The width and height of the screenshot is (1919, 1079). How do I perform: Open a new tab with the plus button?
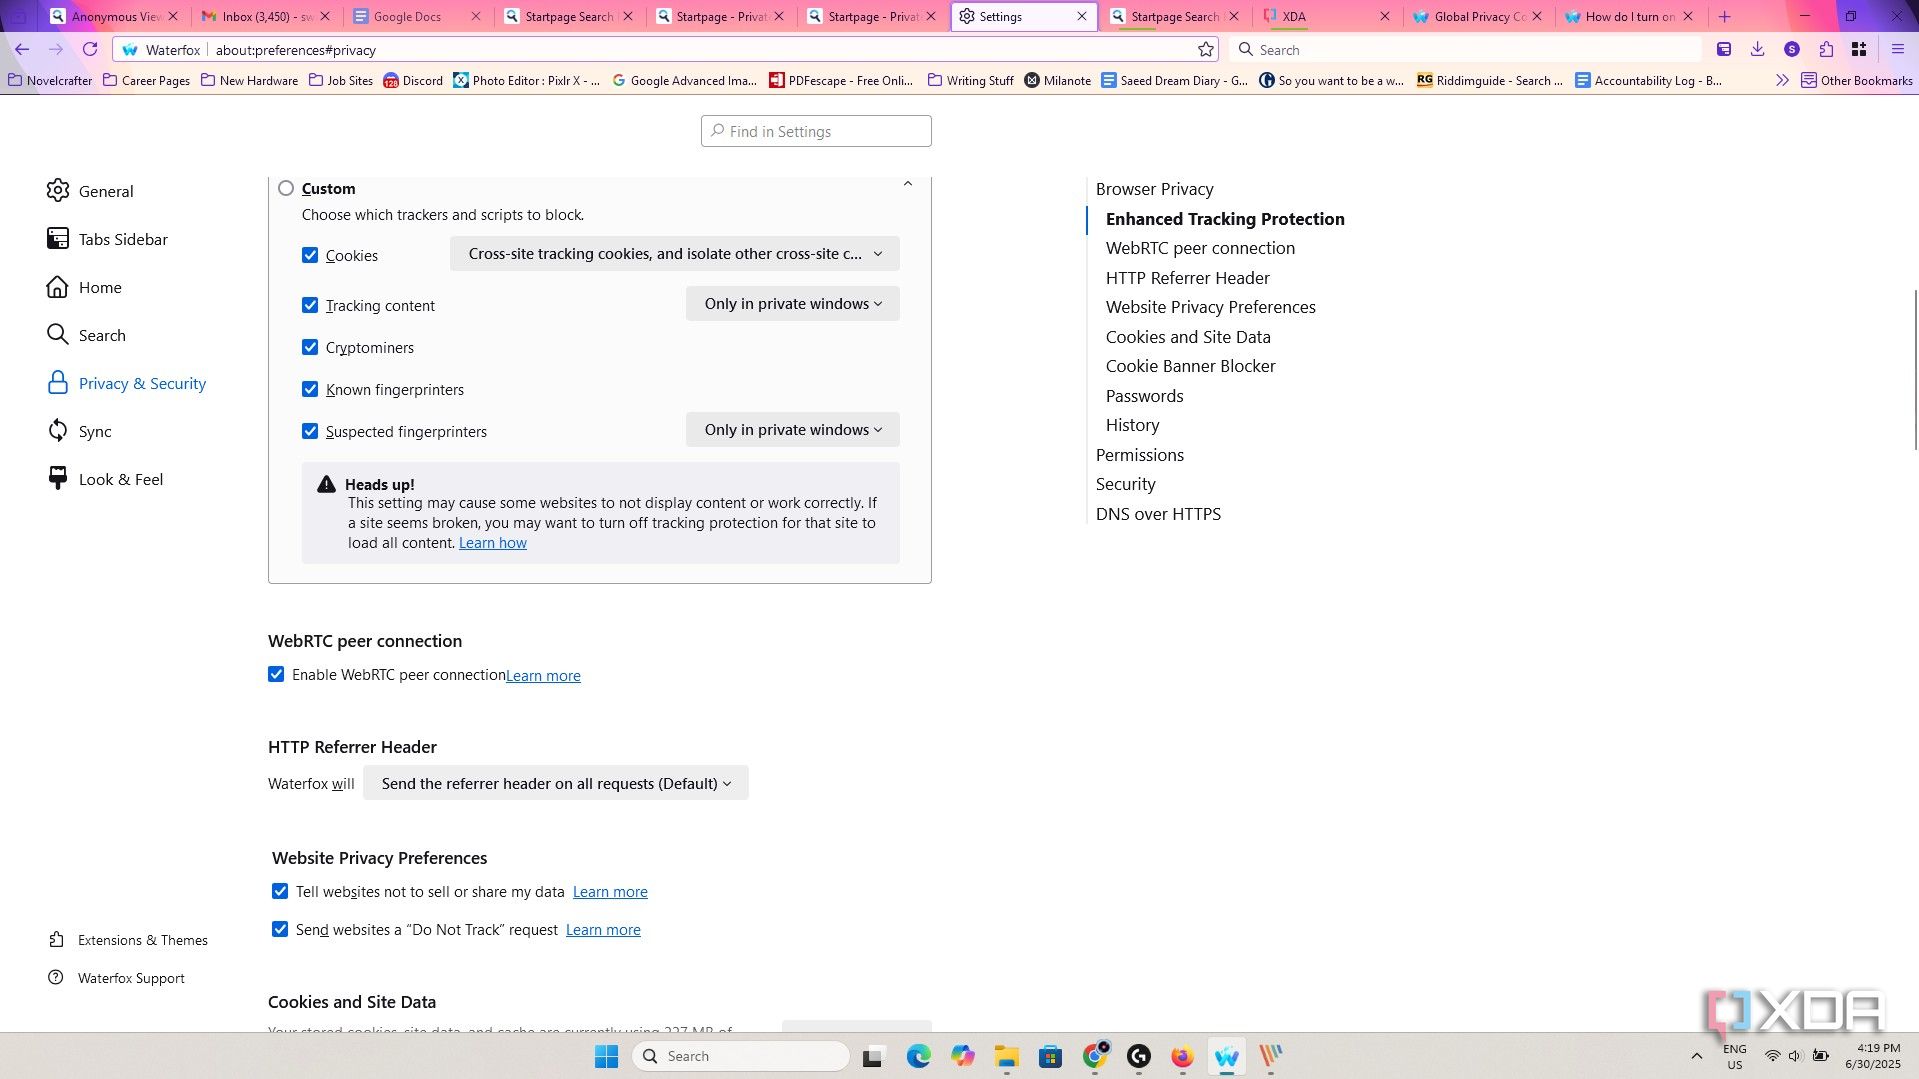click(x=1724, y=16)
